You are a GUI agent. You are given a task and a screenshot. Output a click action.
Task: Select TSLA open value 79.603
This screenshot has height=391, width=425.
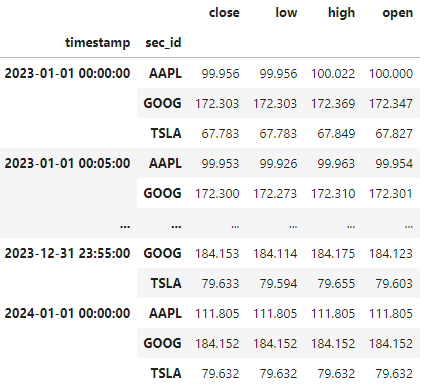click(x=394, y=284)
